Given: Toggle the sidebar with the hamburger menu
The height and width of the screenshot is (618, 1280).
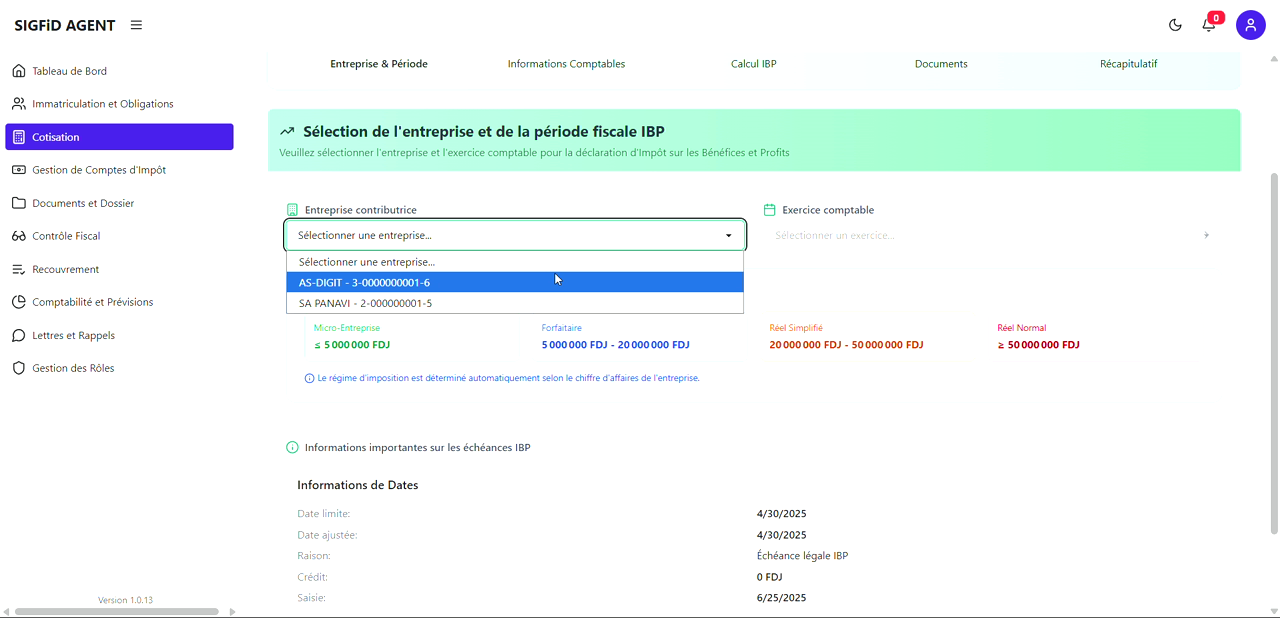Looking at the screenshot, I should tap(136, 24).
